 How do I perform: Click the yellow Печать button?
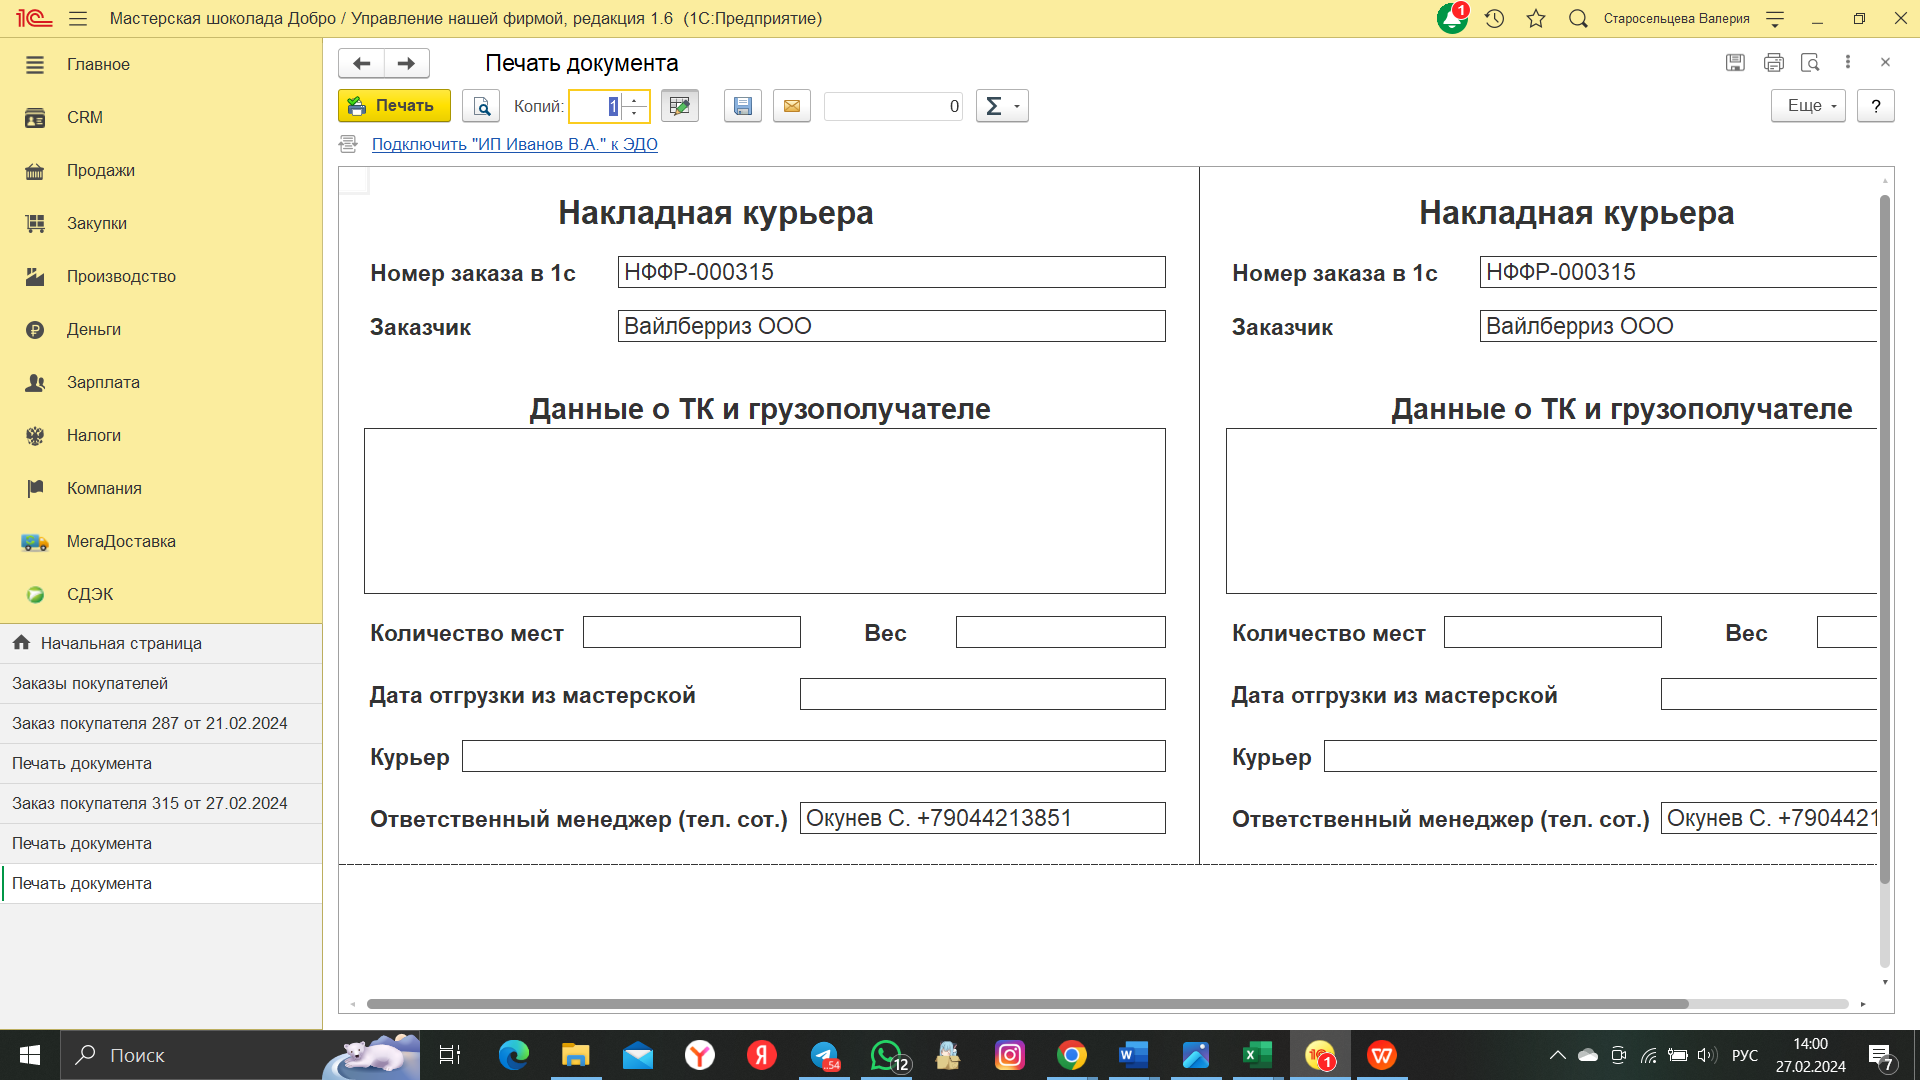point(394,106)
